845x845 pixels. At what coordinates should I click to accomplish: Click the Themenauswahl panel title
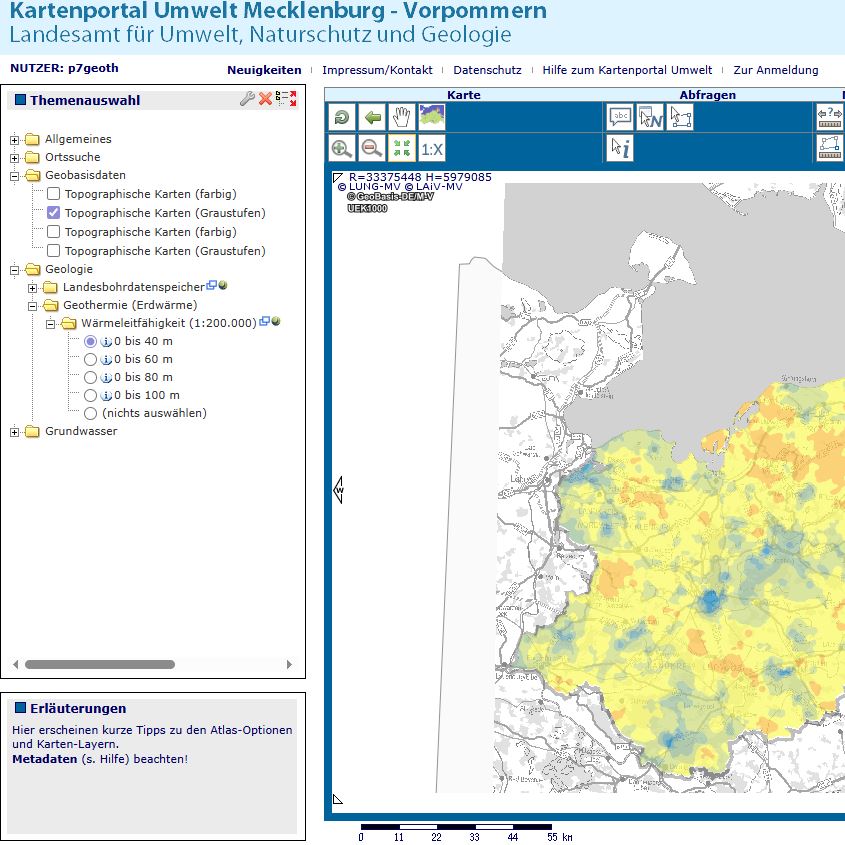(85, 100)
